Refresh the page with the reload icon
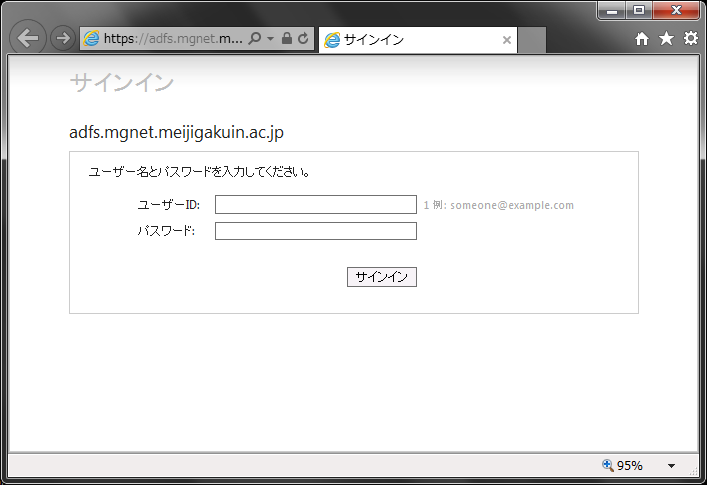707x485 pixels. point(303,38)
